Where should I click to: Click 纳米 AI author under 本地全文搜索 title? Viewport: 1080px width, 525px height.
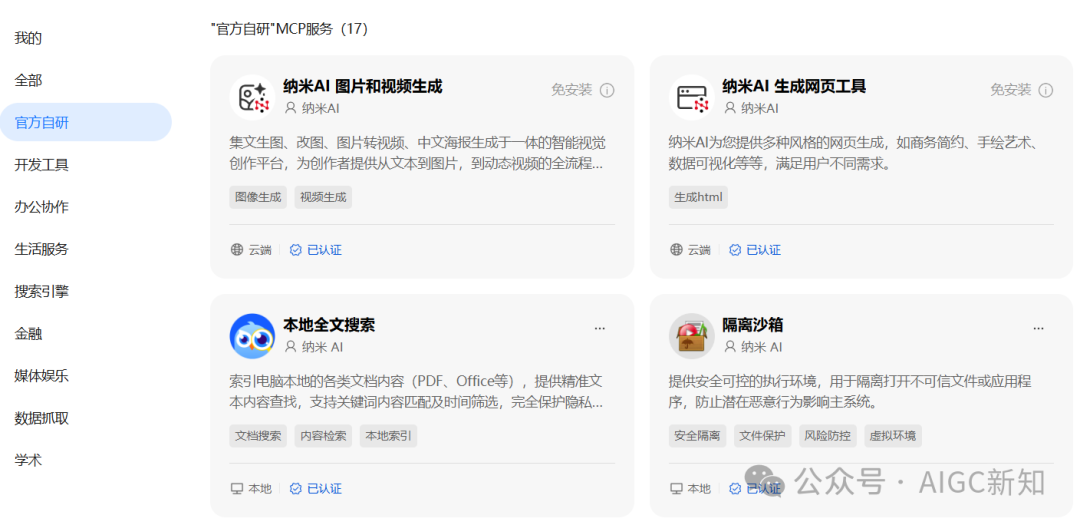pos(314,347)
